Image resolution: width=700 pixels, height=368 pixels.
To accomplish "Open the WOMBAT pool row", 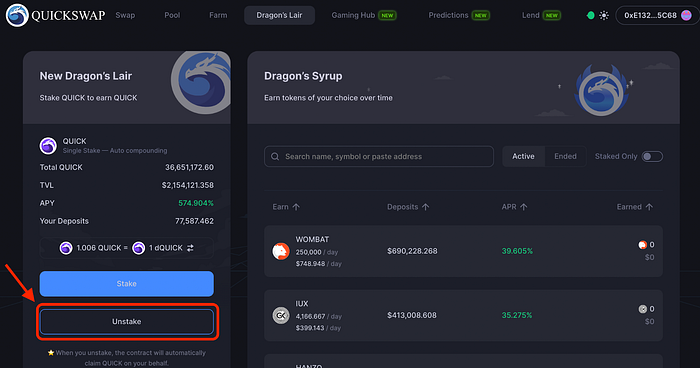I will (x=463, y=251).
